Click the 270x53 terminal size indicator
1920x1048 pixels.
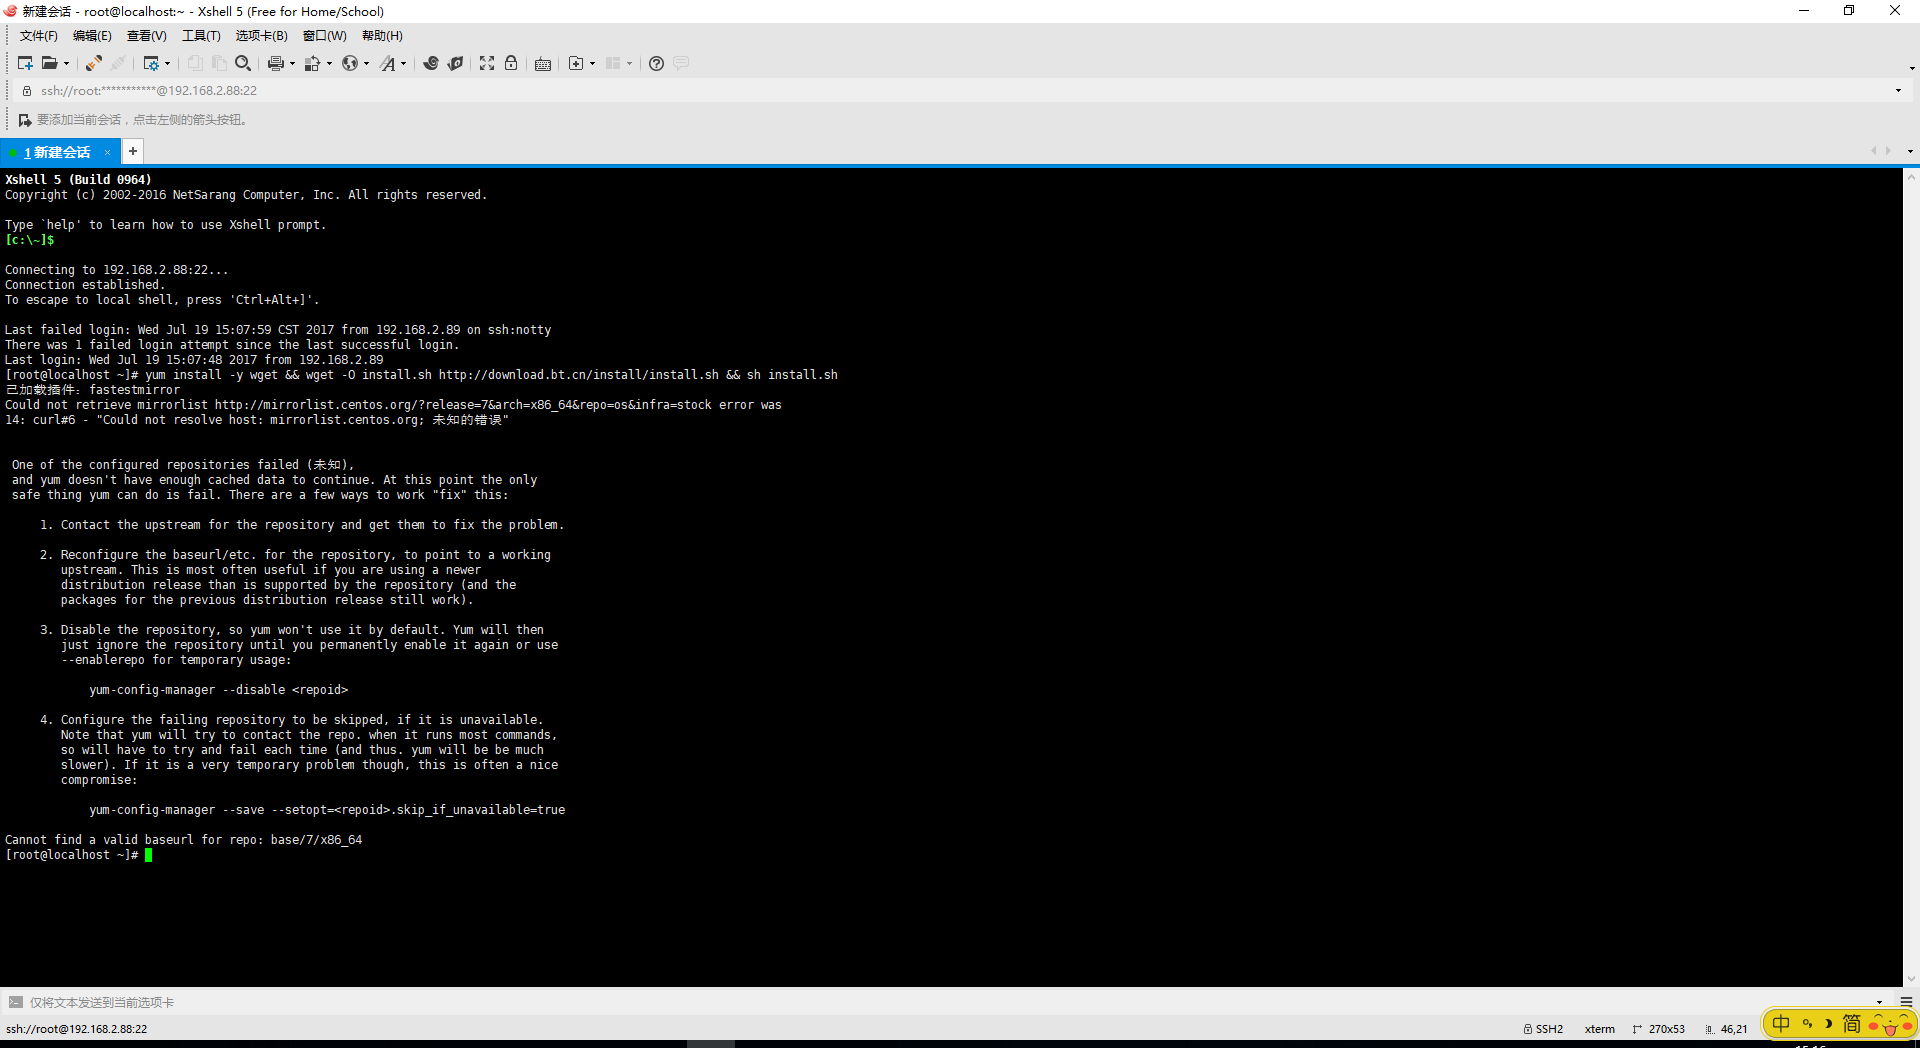coord(1659,1029)
